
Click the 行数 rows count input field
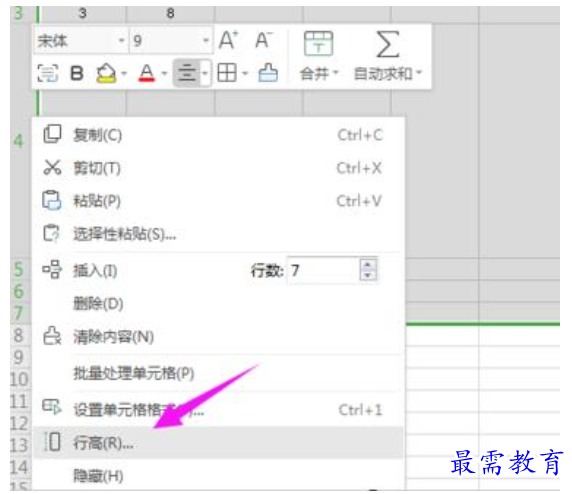(x=323, y=270)
